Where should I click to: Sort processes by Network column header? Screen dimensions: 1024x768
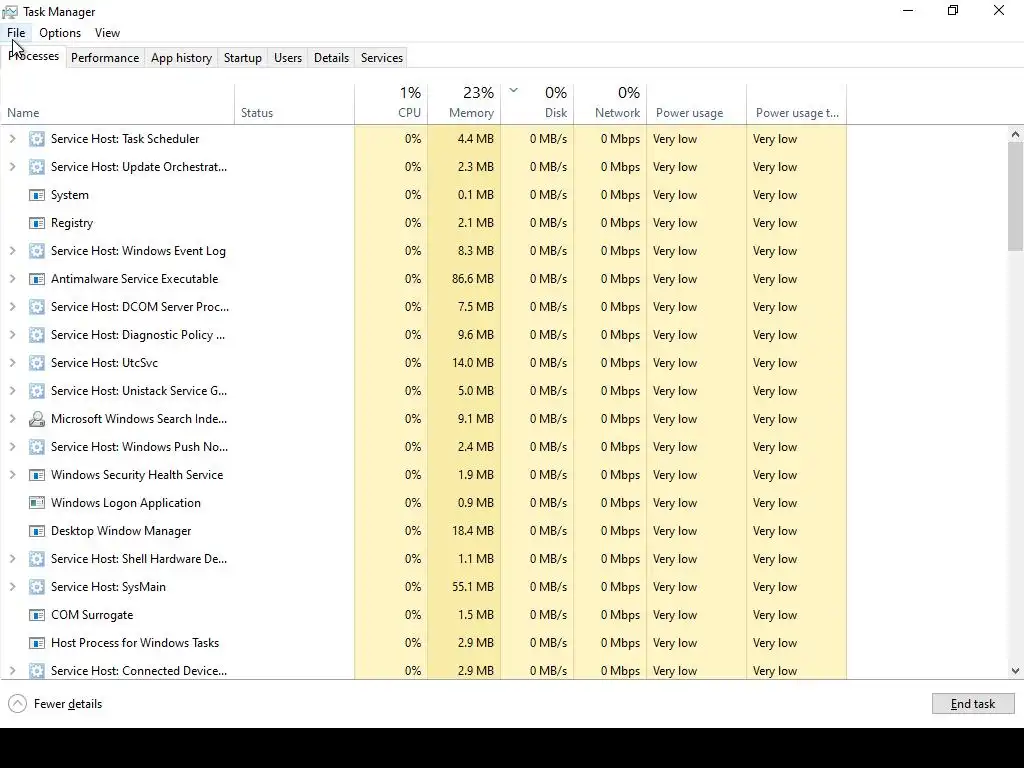tap(611, 104)
